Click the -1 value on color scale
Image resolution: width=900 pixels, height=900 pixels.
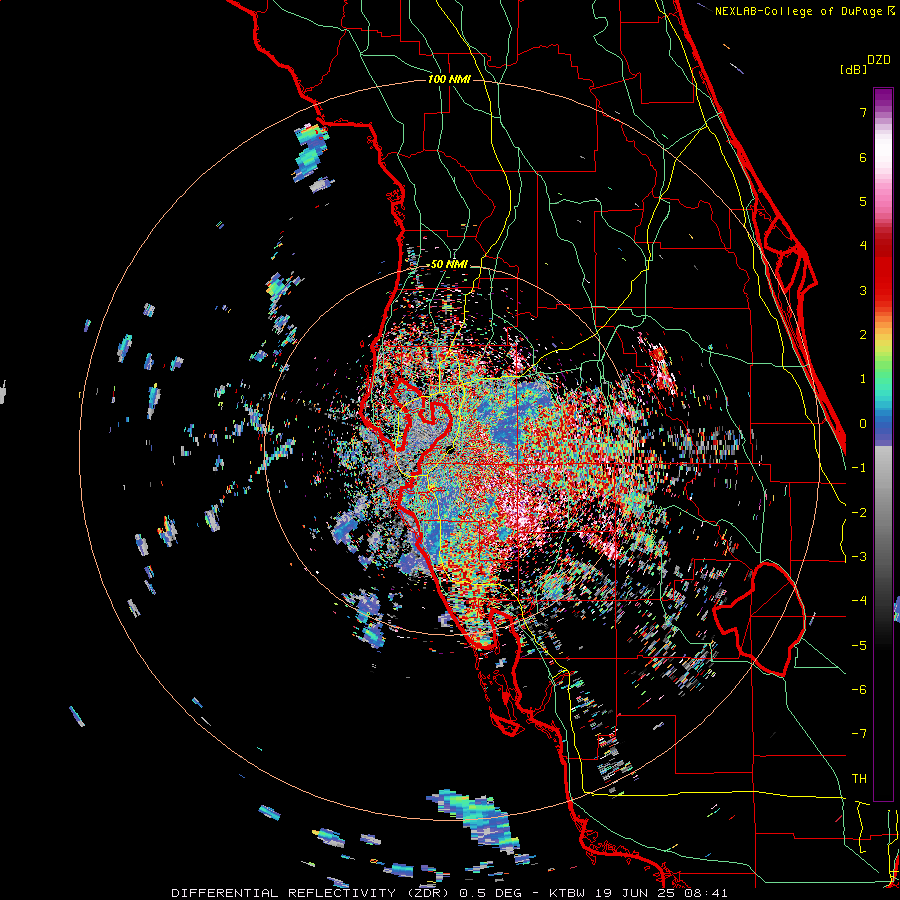pos(859,468)
